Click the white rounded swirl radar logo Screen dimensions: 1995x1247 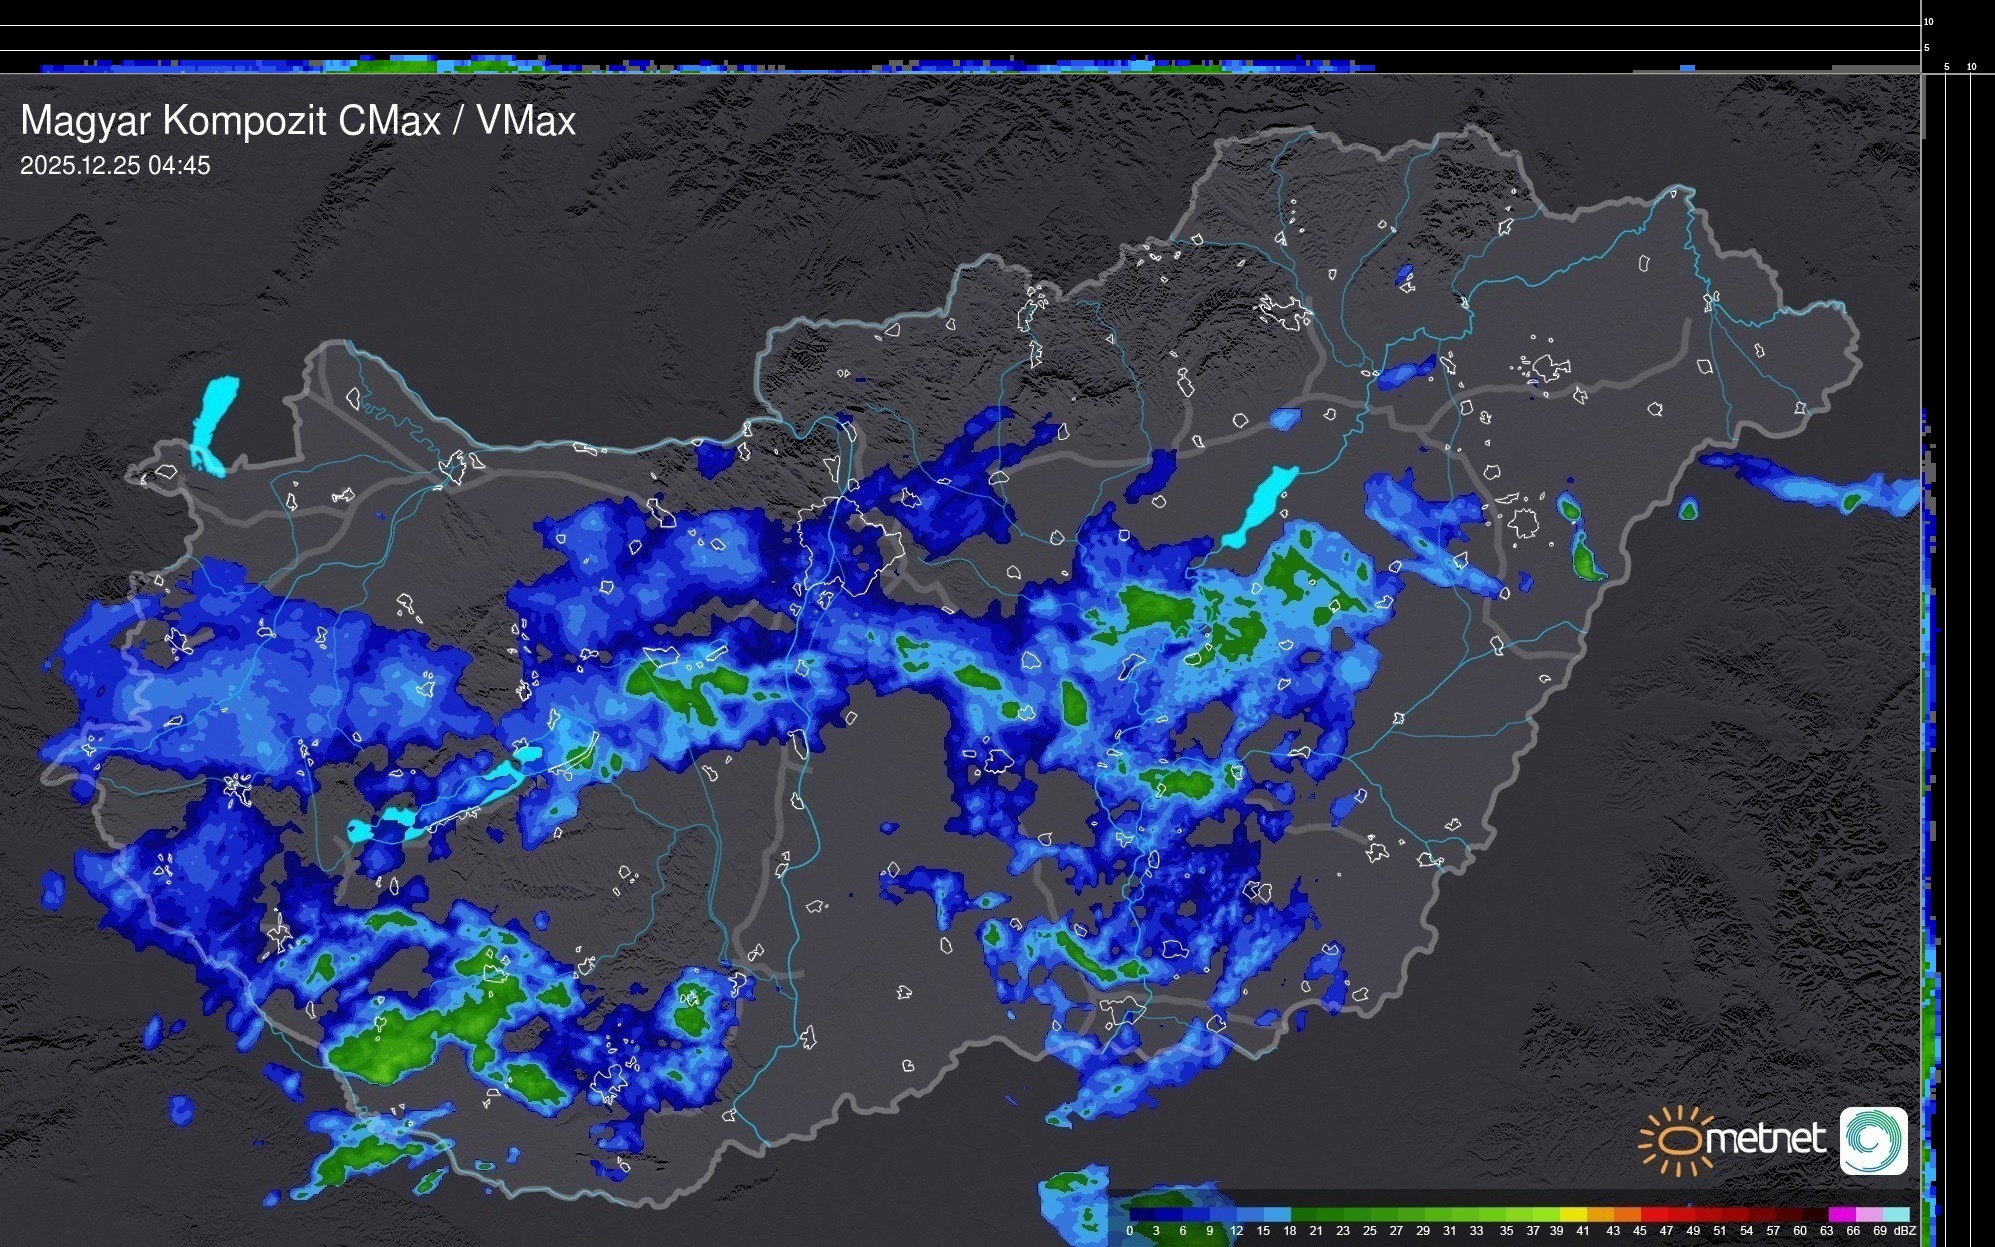click(1873, 1140)
